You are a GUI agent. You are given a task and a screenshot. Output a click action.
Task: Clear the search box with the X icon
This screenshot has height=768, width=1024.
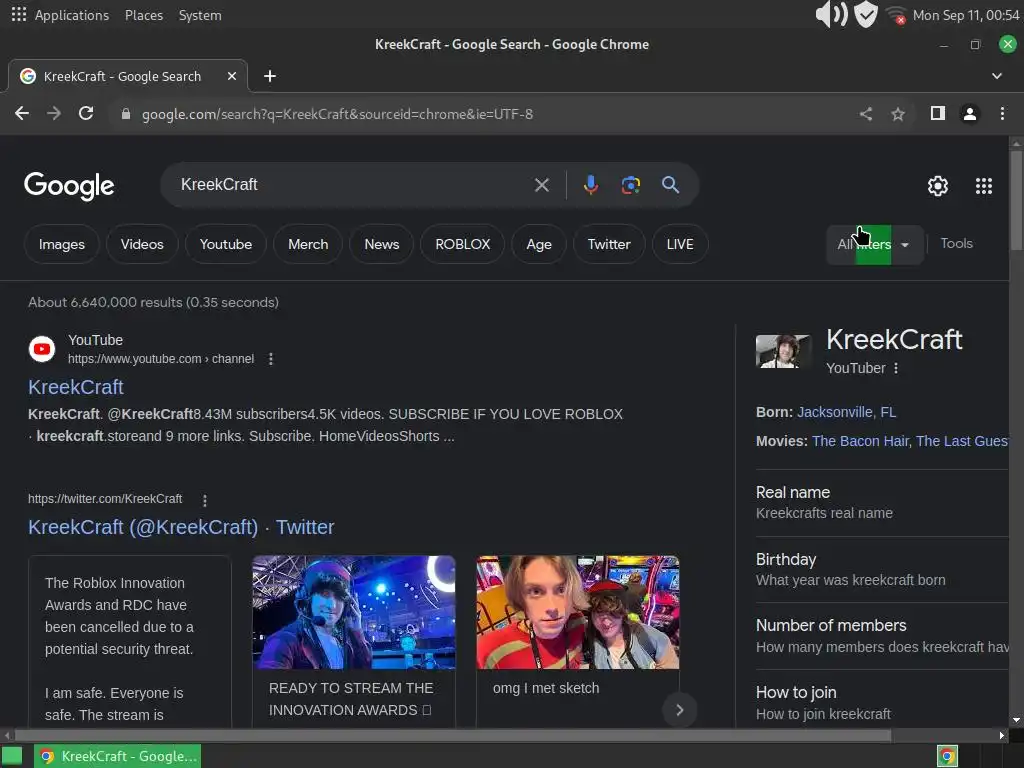click(x=541, y=185)
